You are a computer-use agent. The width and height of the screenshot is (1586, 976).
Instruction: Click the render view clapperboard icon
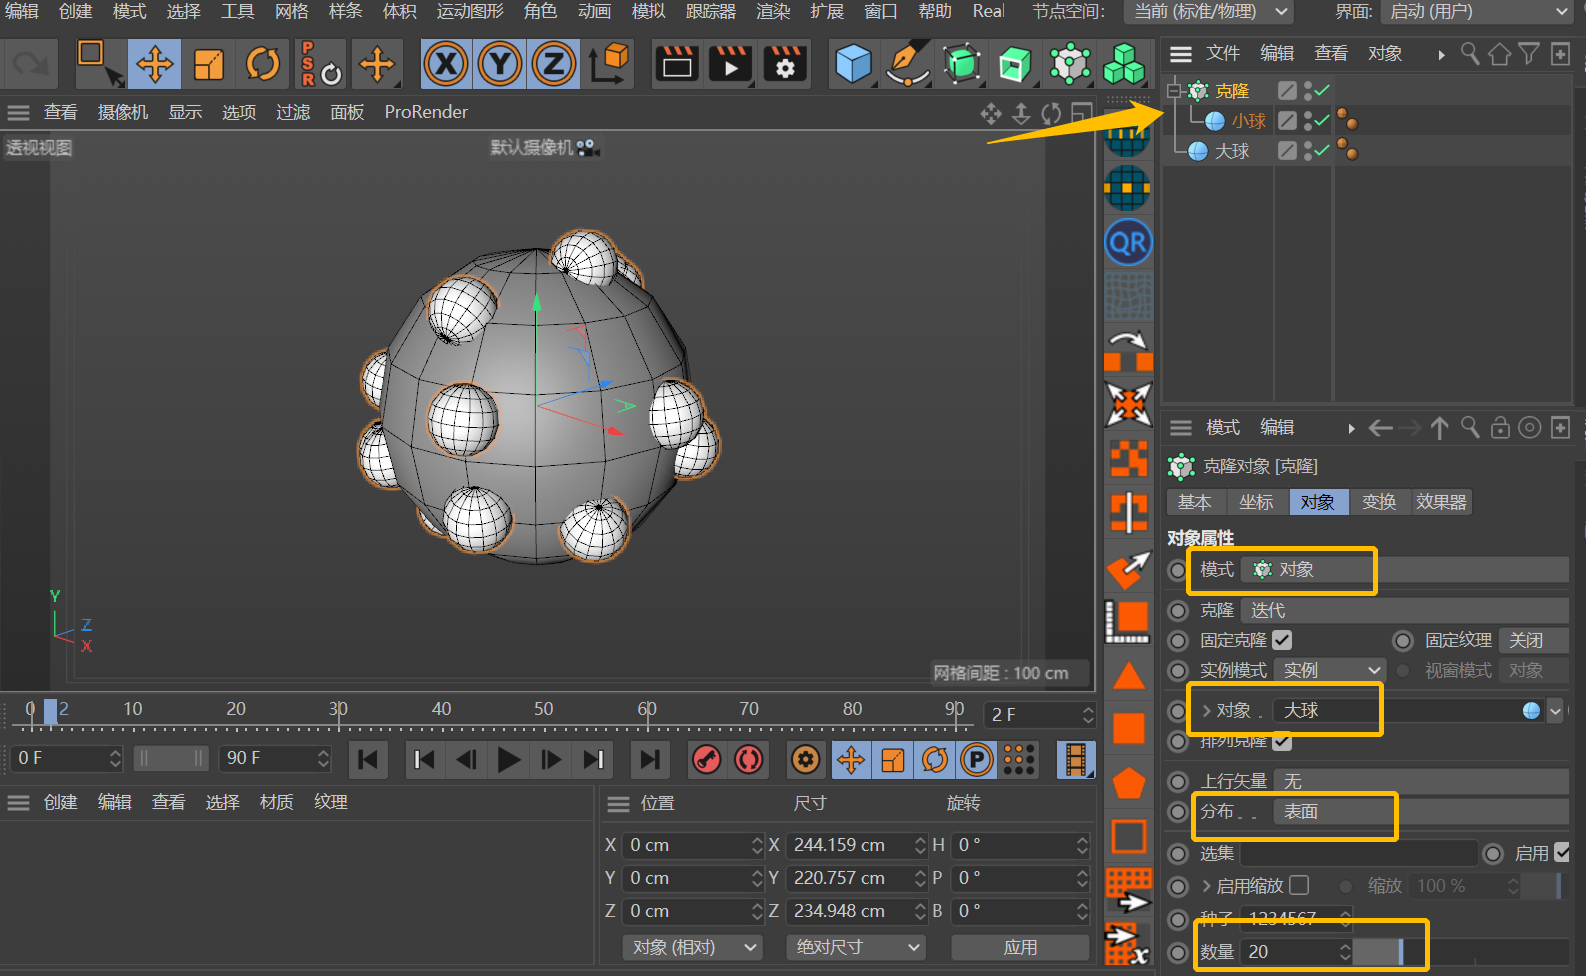(x=677, y=65)
